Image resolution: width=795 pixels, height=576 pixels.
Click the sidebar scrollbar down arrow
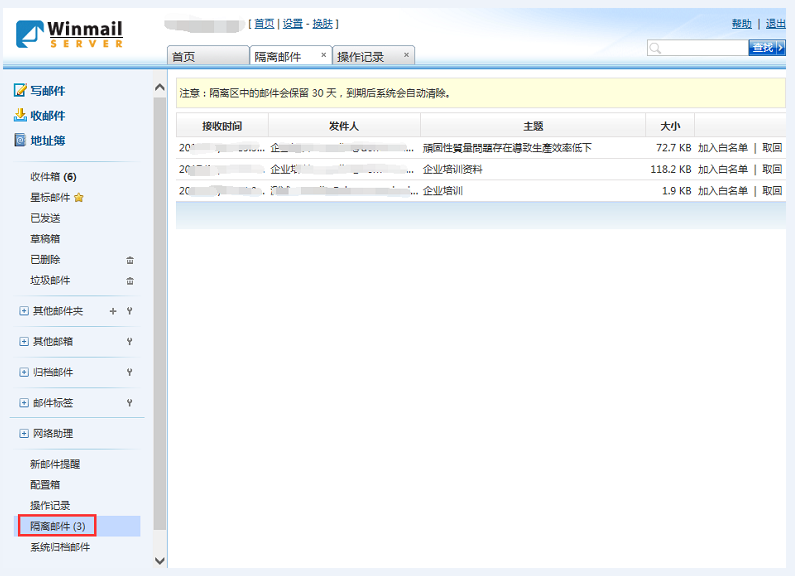(160, 560)
